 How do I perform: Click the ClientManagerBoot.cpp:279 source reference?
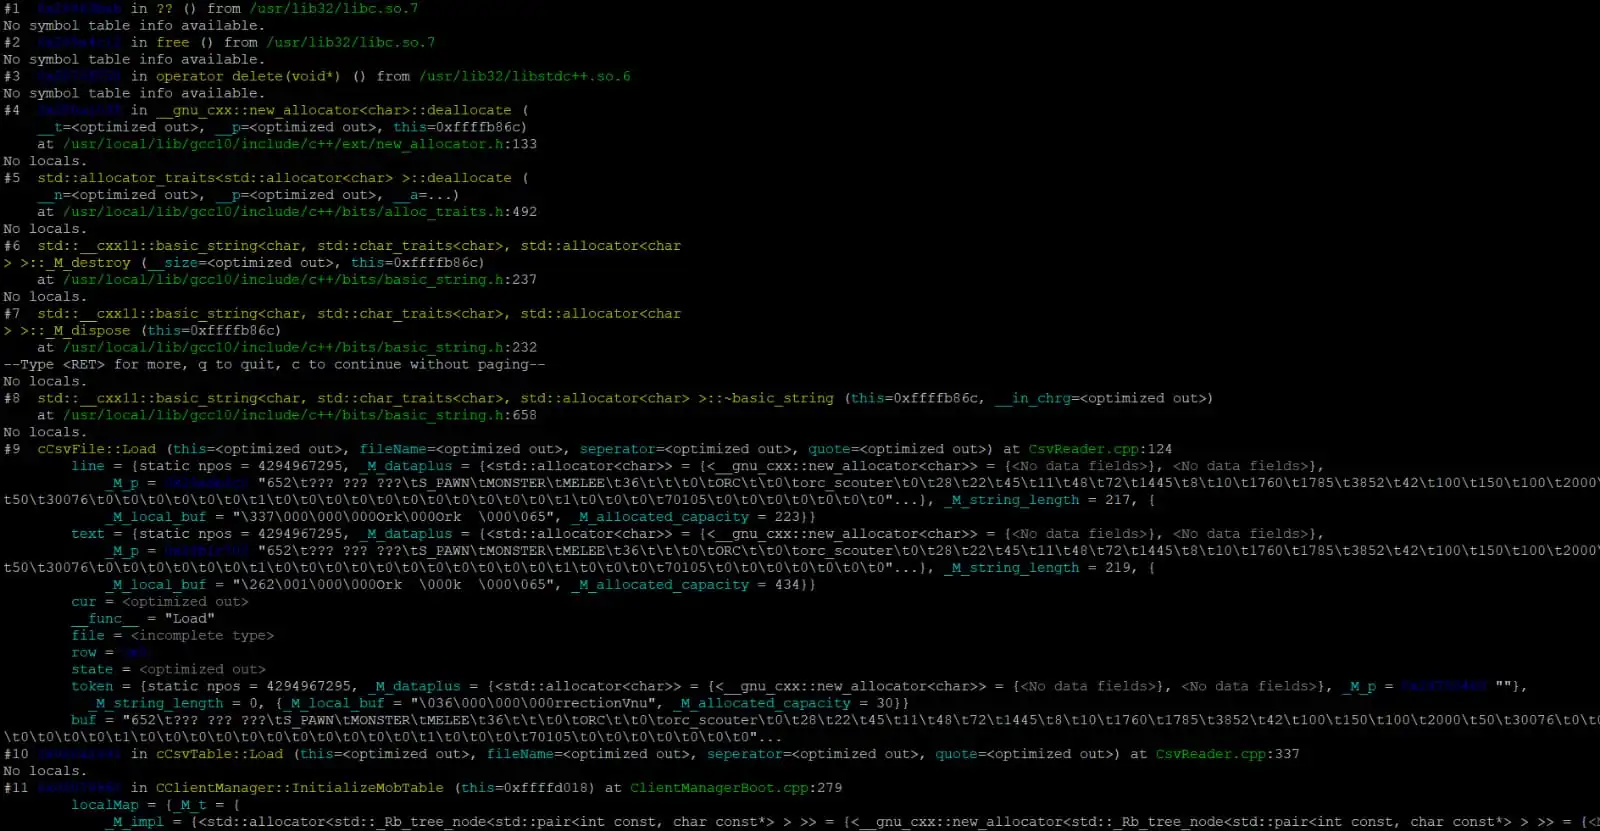pos(736,788)
